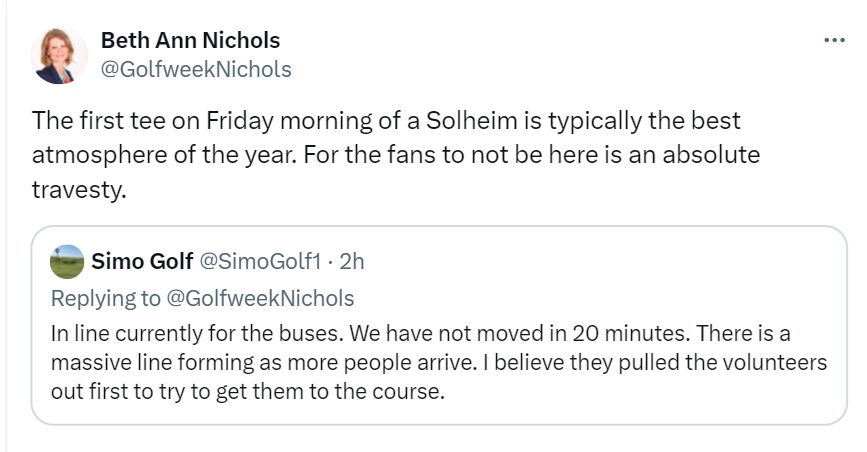Click Simo Golf's small round avatar

(x=66, y=262)
